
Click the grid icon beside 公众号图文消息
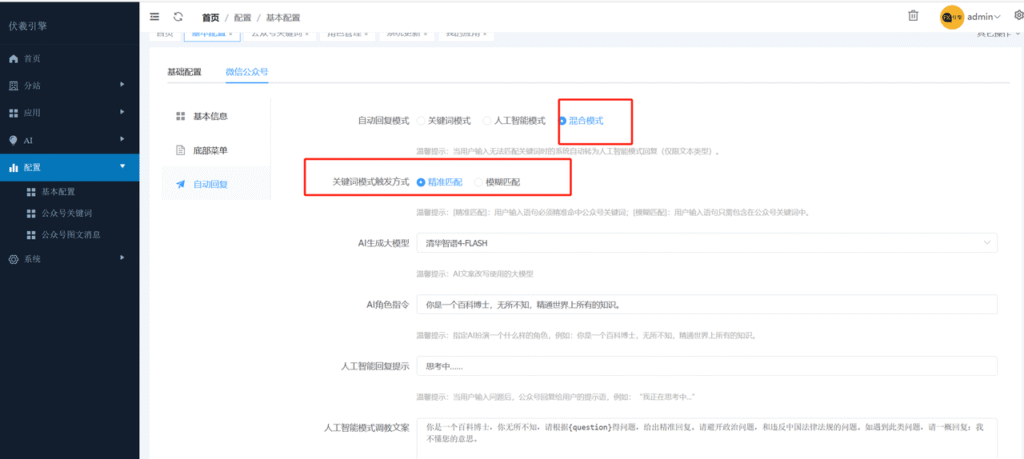click(30, 234)
